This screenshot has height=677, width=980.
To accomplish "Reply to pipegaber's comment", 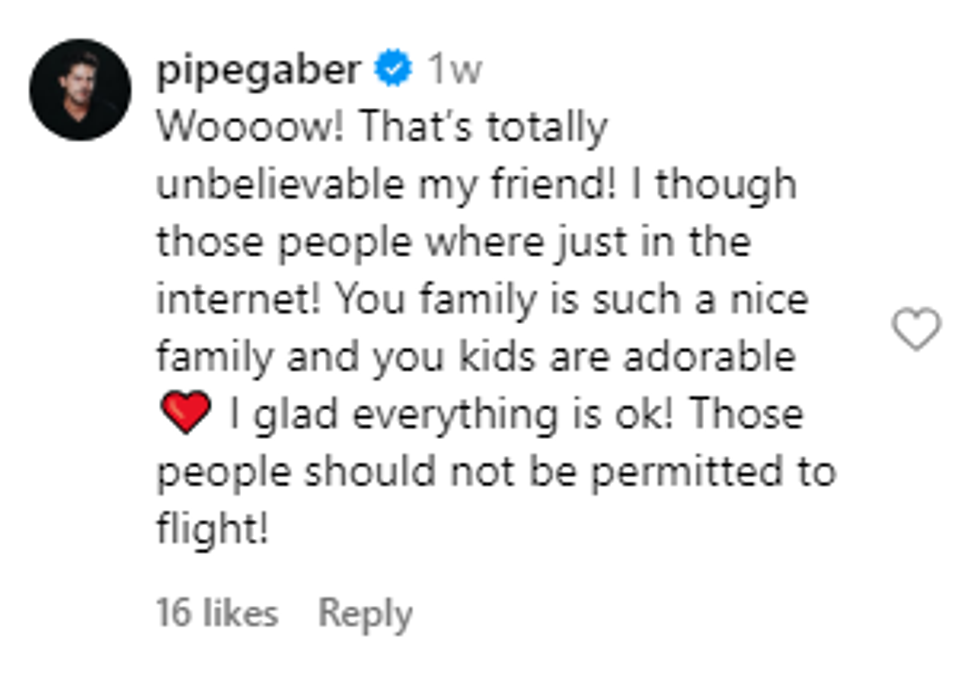I will click(365, 613).
